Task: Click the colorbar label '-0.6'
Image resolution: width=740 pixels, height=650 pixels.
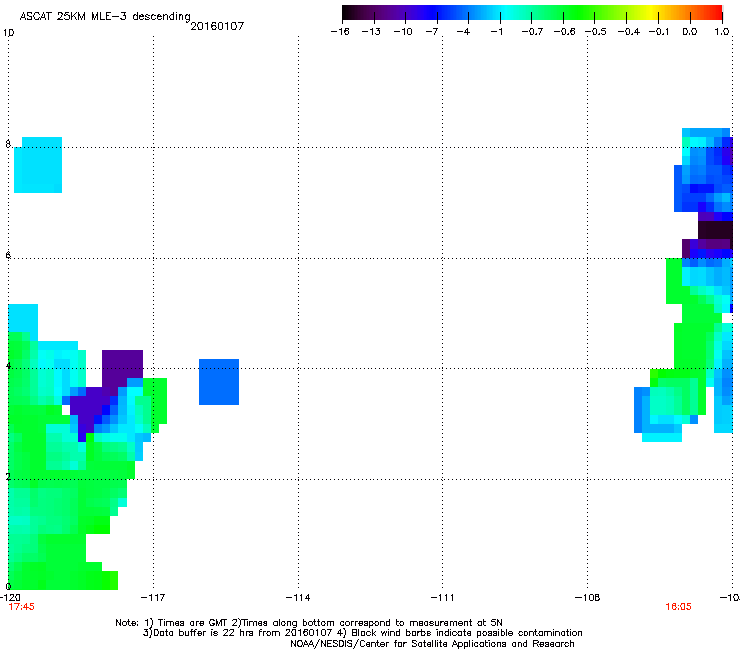Action: coord(564,32)
